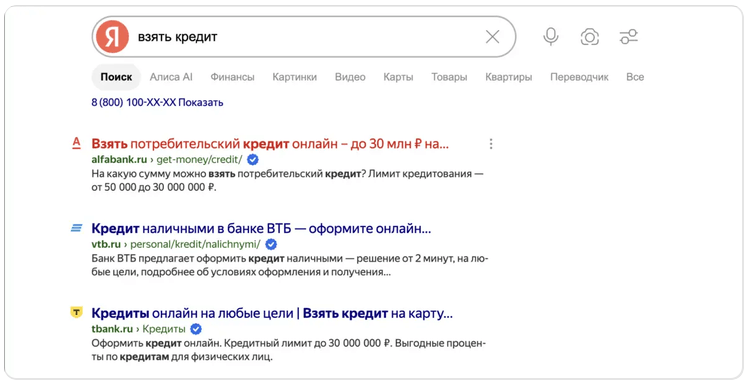Select the Поиск tab
Viewport: 748px width, 382px height.
[116, 77]
